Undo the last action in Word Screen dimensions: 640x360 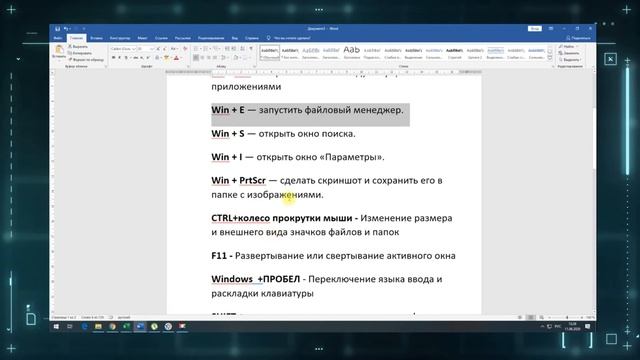pos(65,29)
